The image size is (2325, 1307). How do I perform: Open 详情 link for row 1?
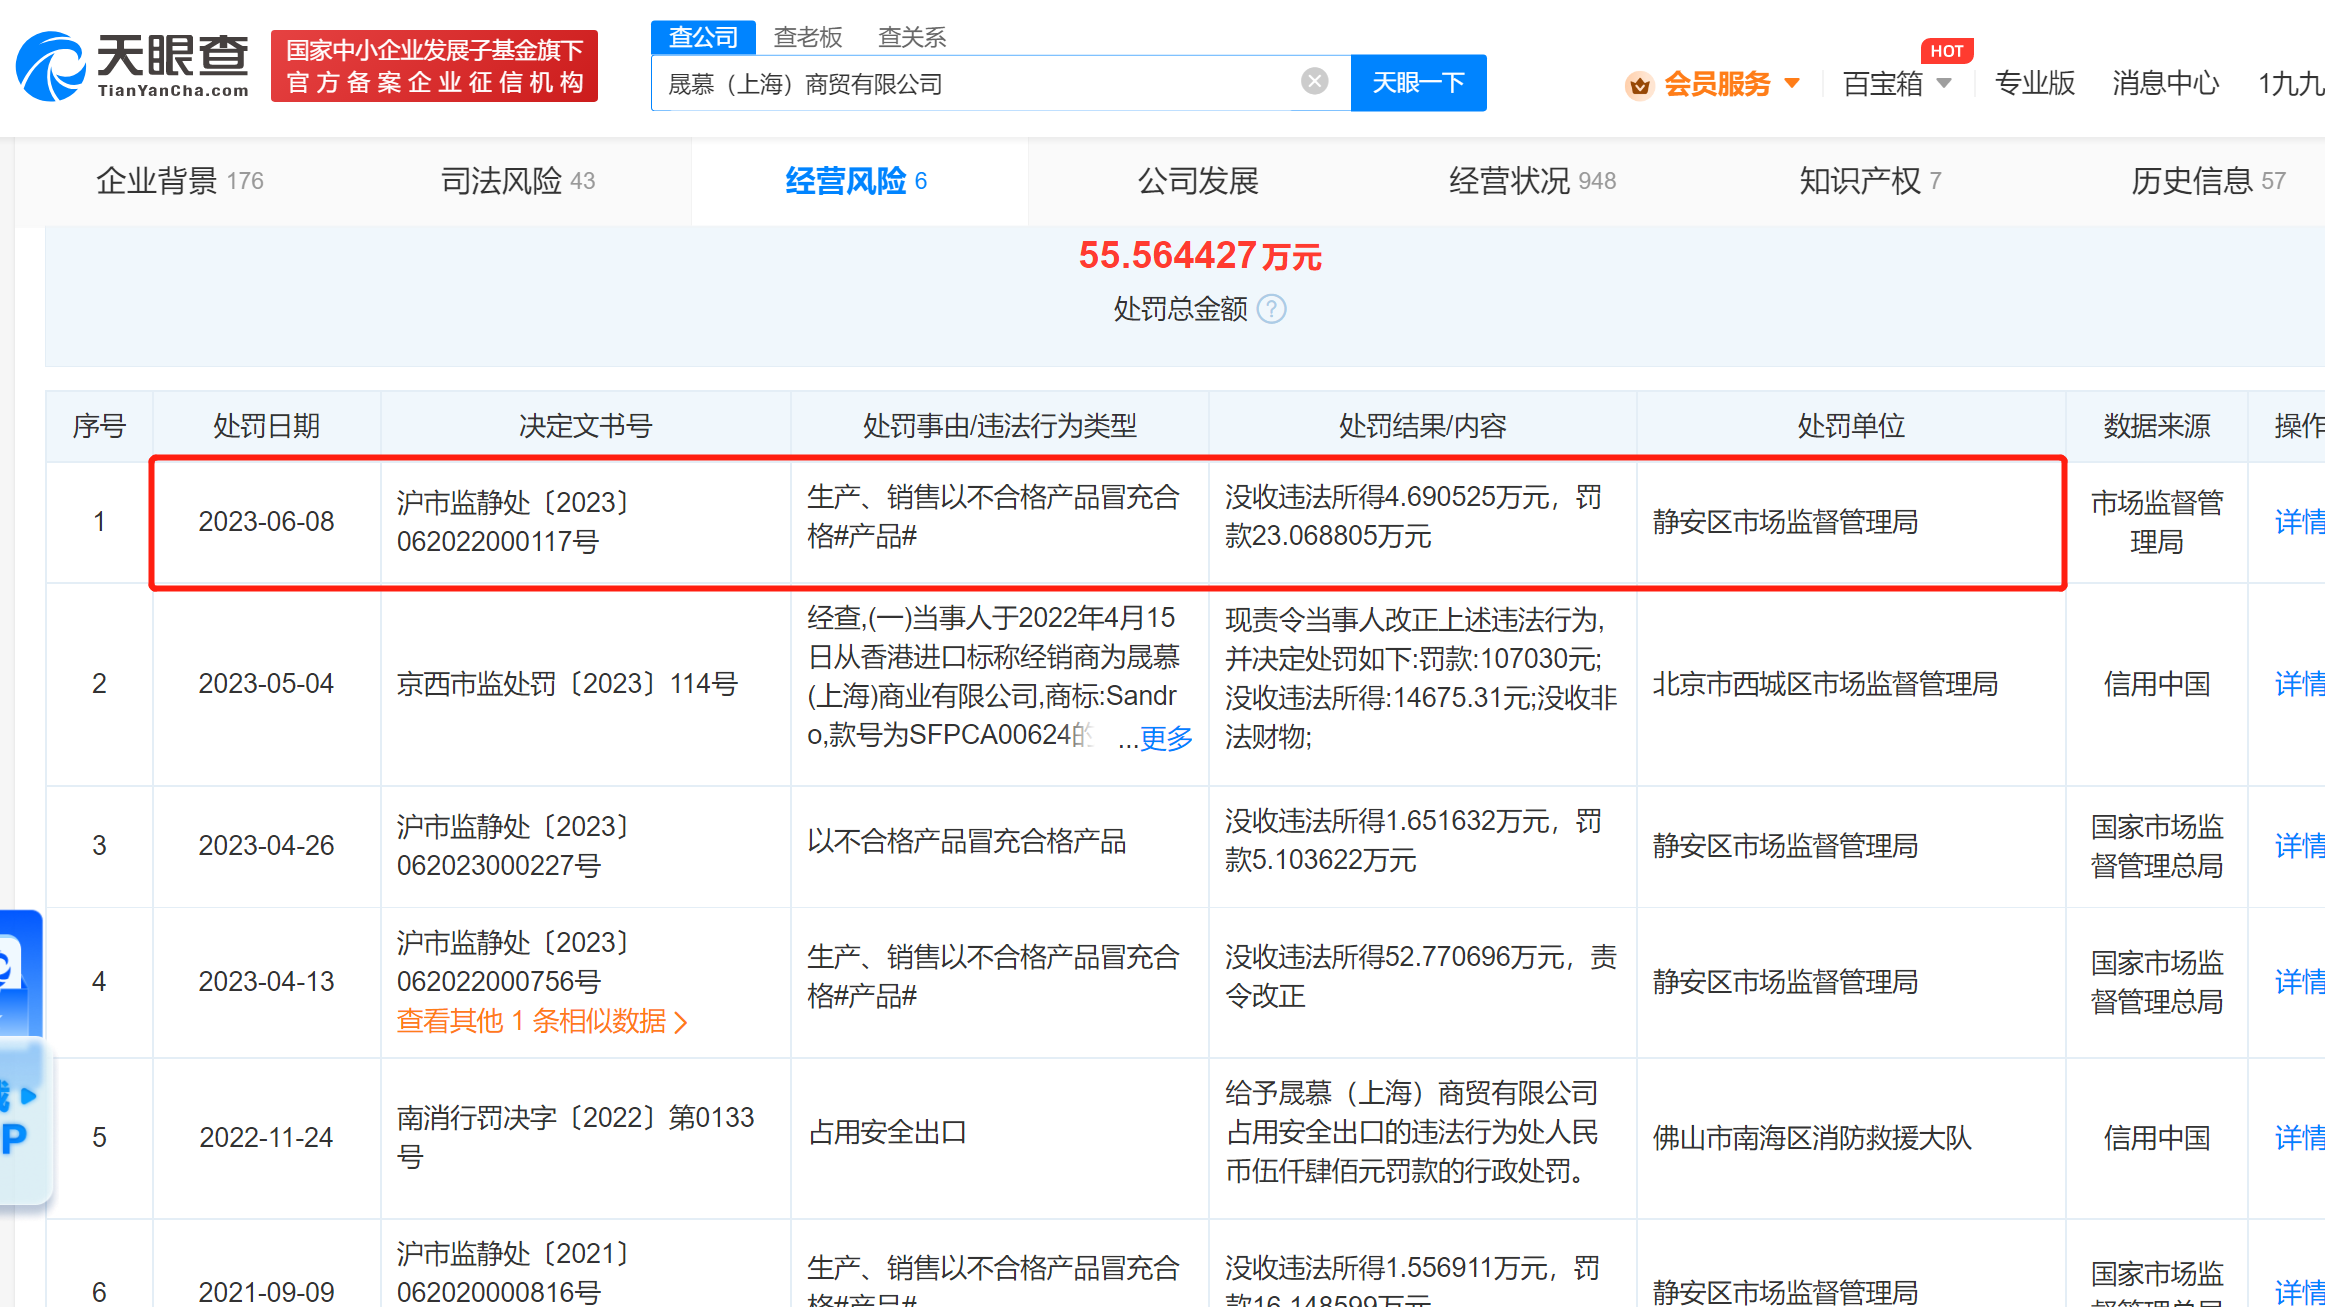pos(2298,521)
